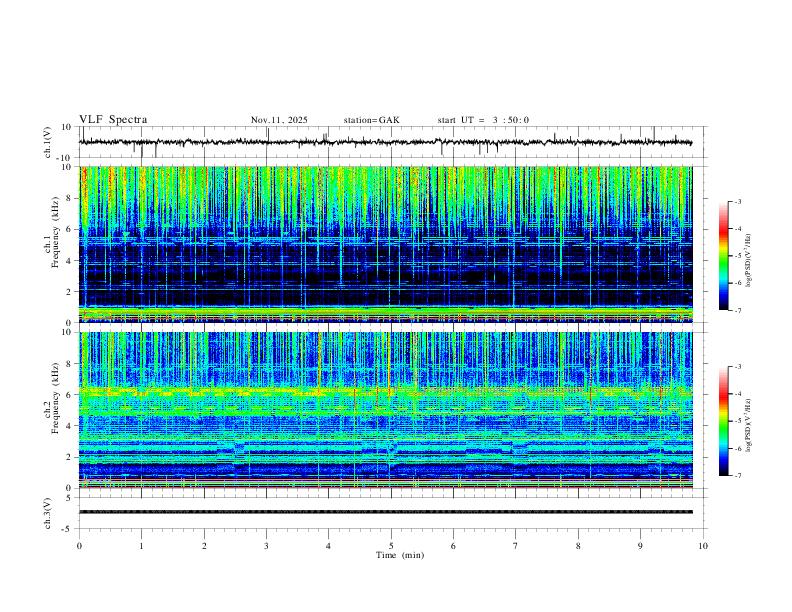Click time axis tick label "0"
The image size is (792, 612).
[x=79, y=546]
